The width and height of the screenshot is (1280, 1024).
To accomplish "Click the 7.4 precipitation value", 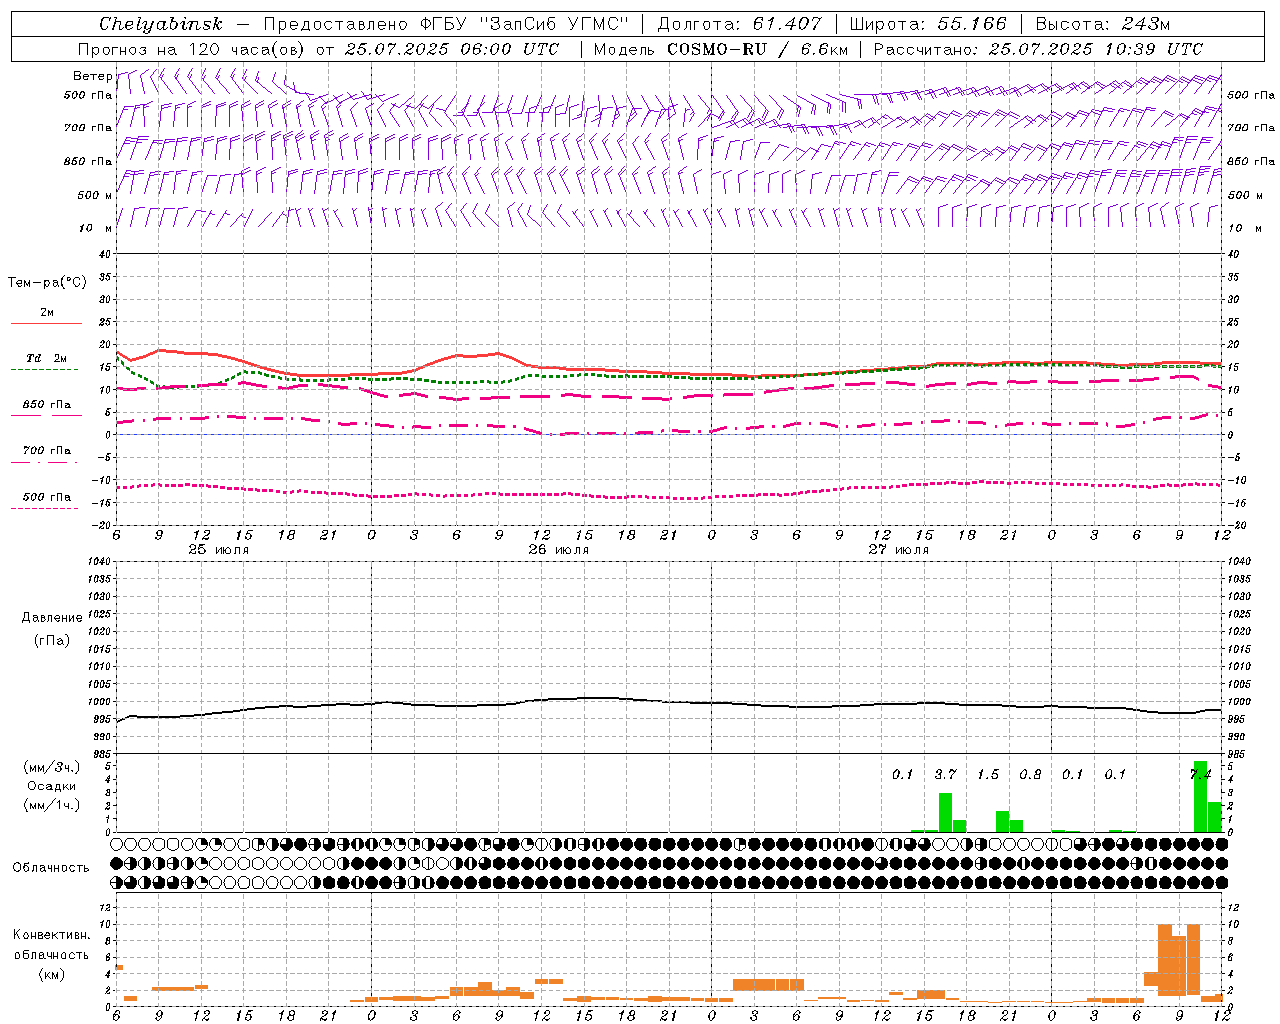I will pyautogui.click(x=1200, y=774).
